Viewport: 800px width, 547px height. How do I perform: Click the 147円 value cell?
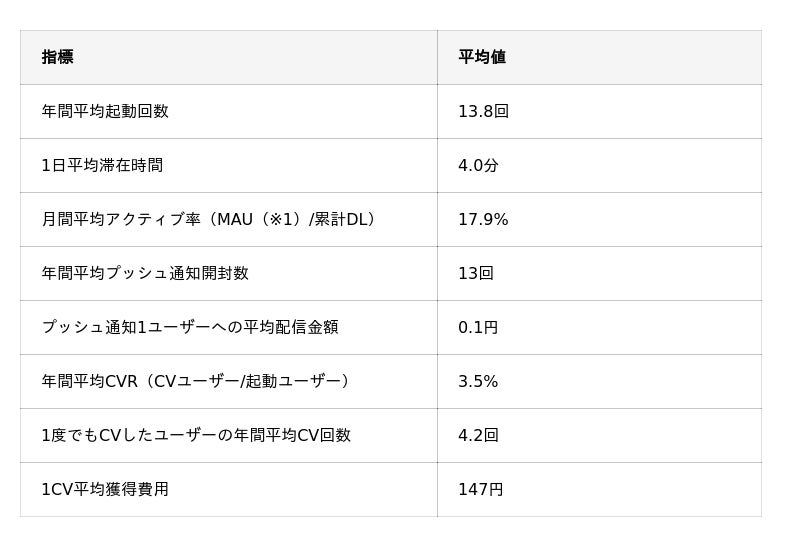(481, 489)
